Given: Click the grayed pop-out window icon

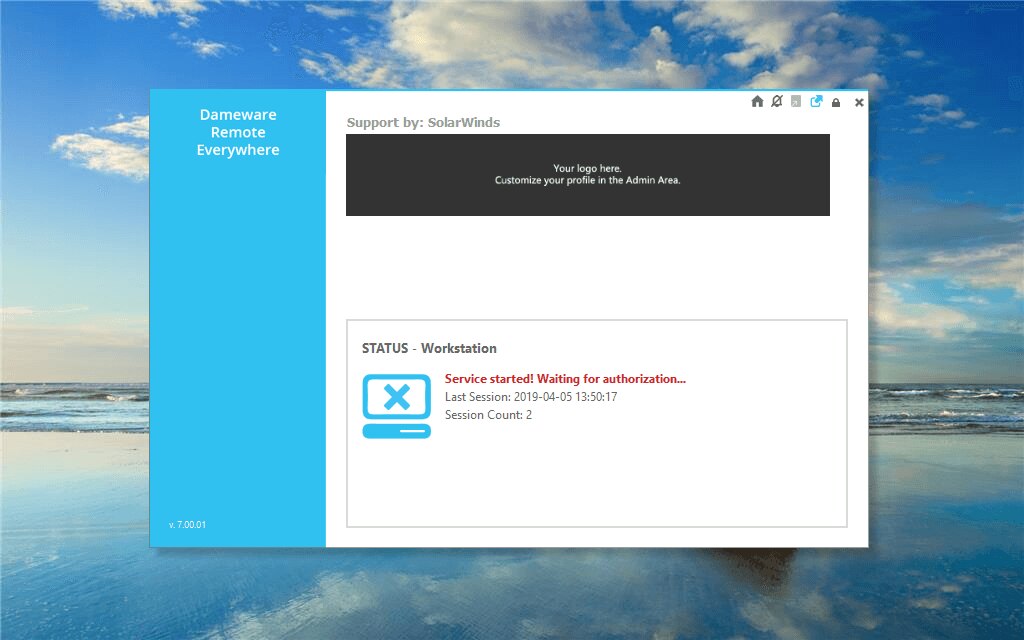Looking at the screenshot, I should point(796,102).
